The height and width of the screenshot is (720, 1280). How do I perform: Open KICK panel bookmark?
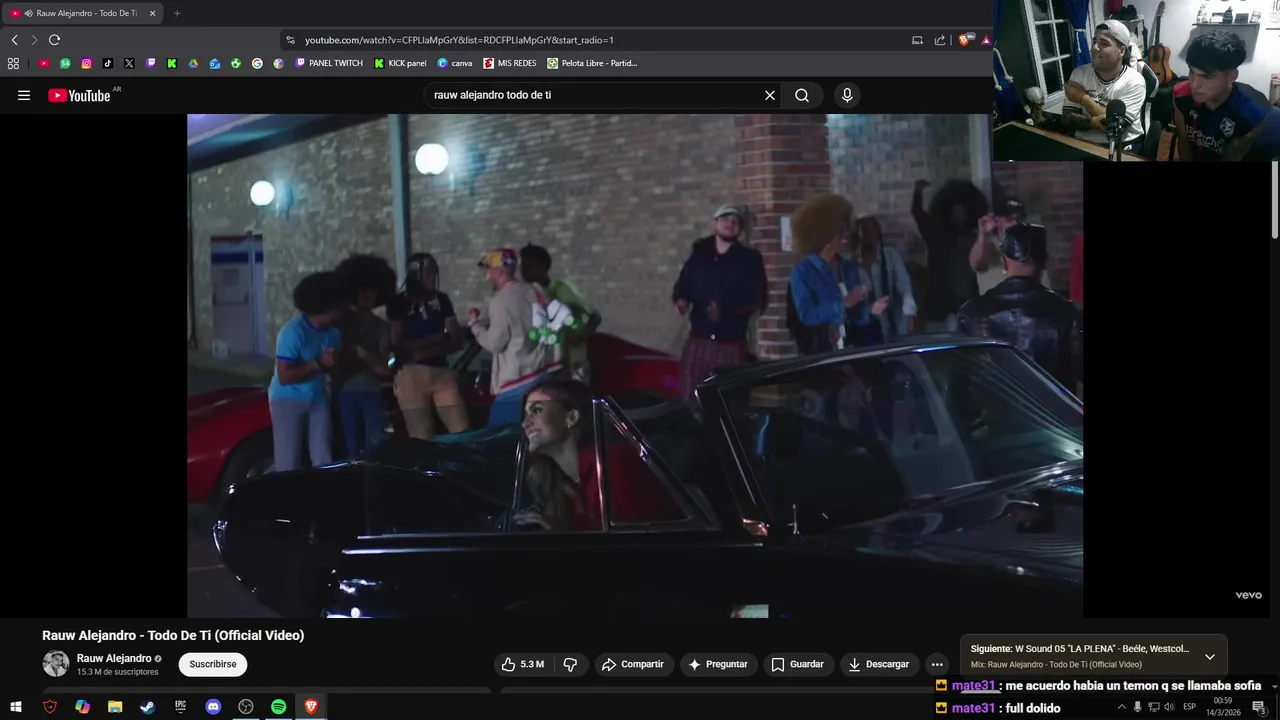400,63
